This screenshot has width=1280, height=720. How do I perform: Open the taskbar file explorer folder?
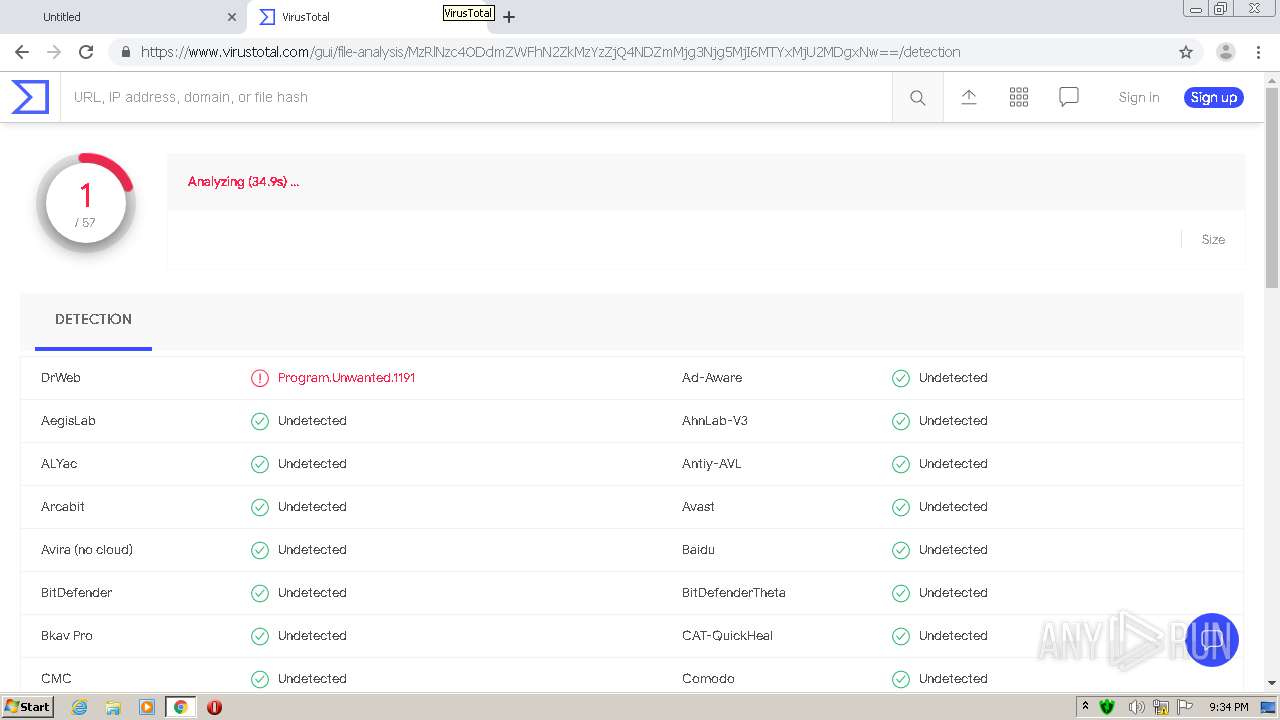tap(113, 707)
